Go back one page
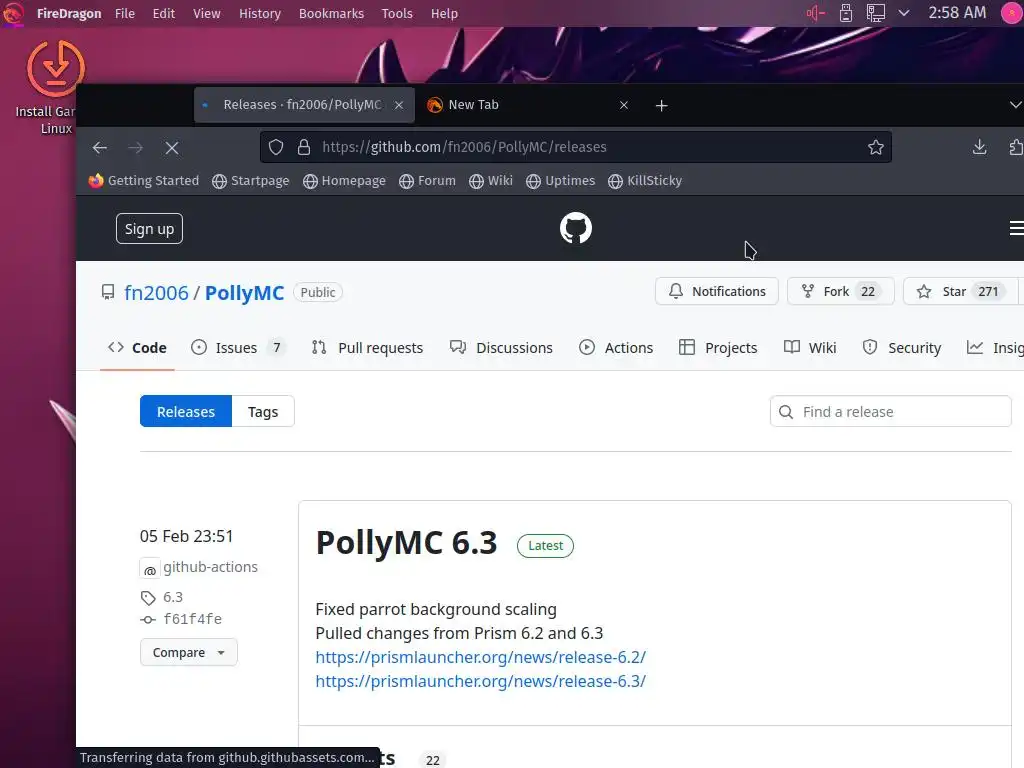The width and height of the screenshot is (1024, 768). [99, 148]
